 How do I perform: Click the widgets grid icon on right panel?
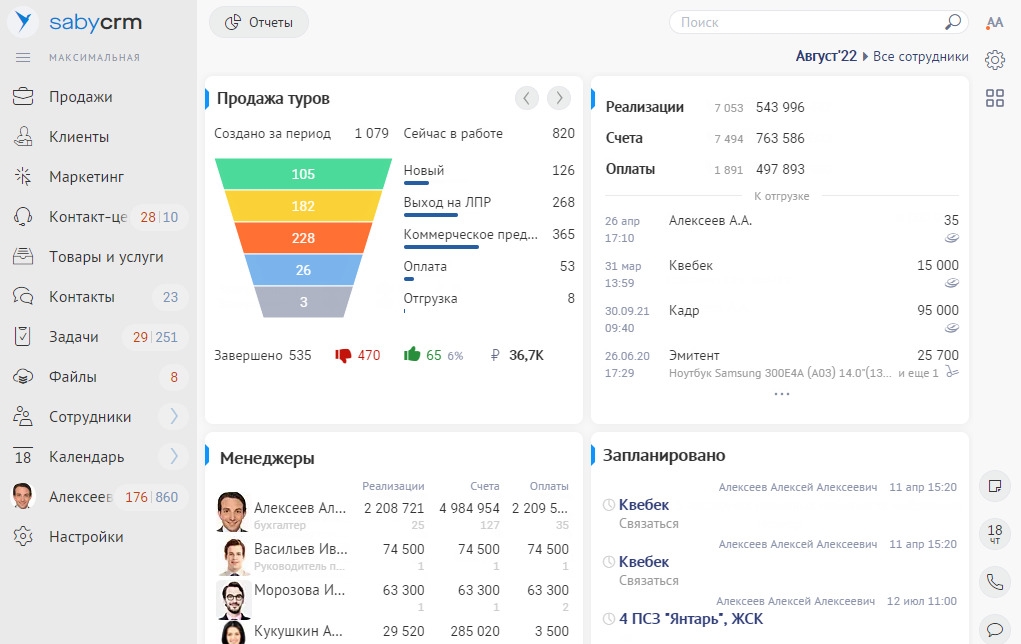click(x=994, y=98)
